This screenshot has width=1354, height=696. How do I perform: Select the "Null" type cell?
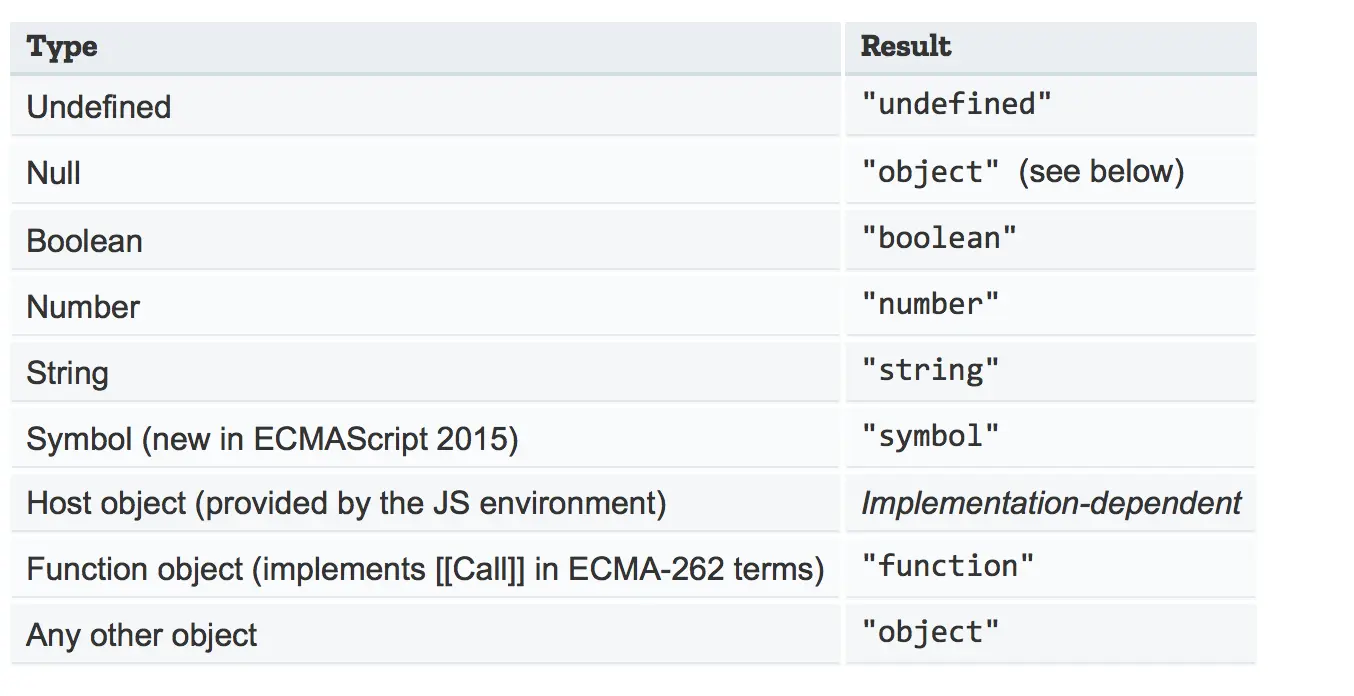pyautogui.click(x=54, y=173)
